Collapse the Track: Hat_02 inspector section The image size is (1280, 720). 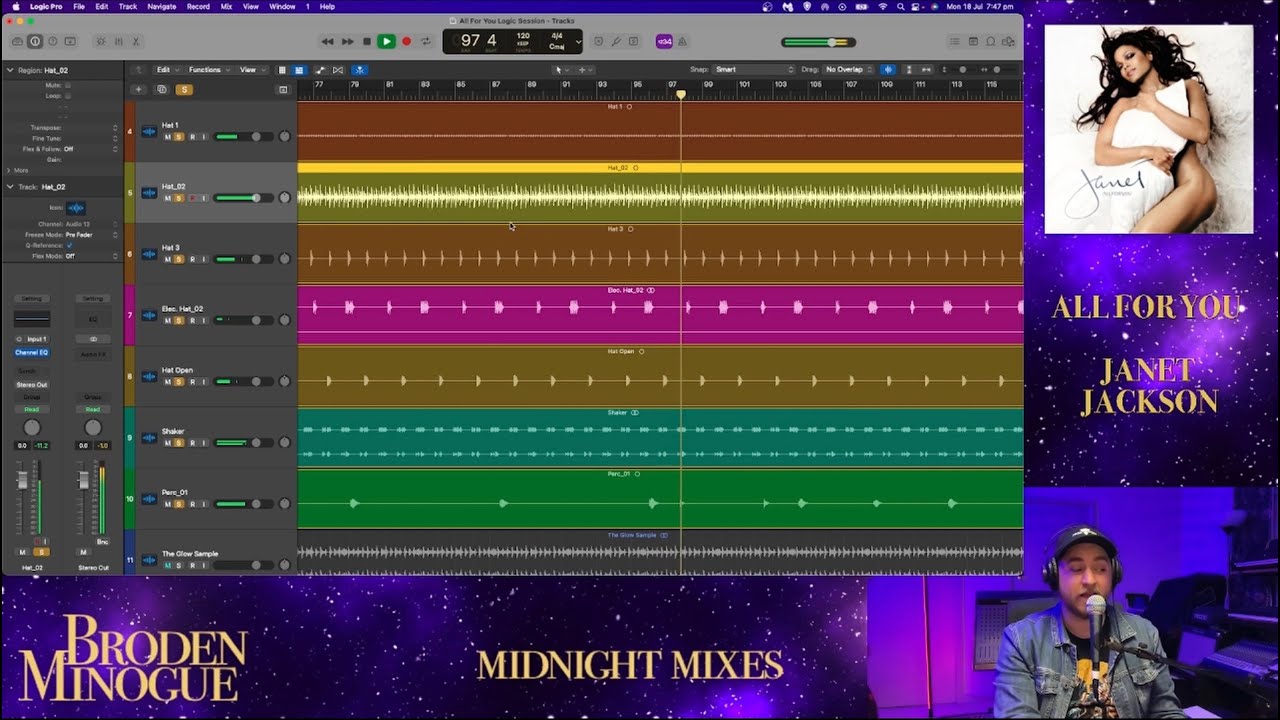[10, 186]
